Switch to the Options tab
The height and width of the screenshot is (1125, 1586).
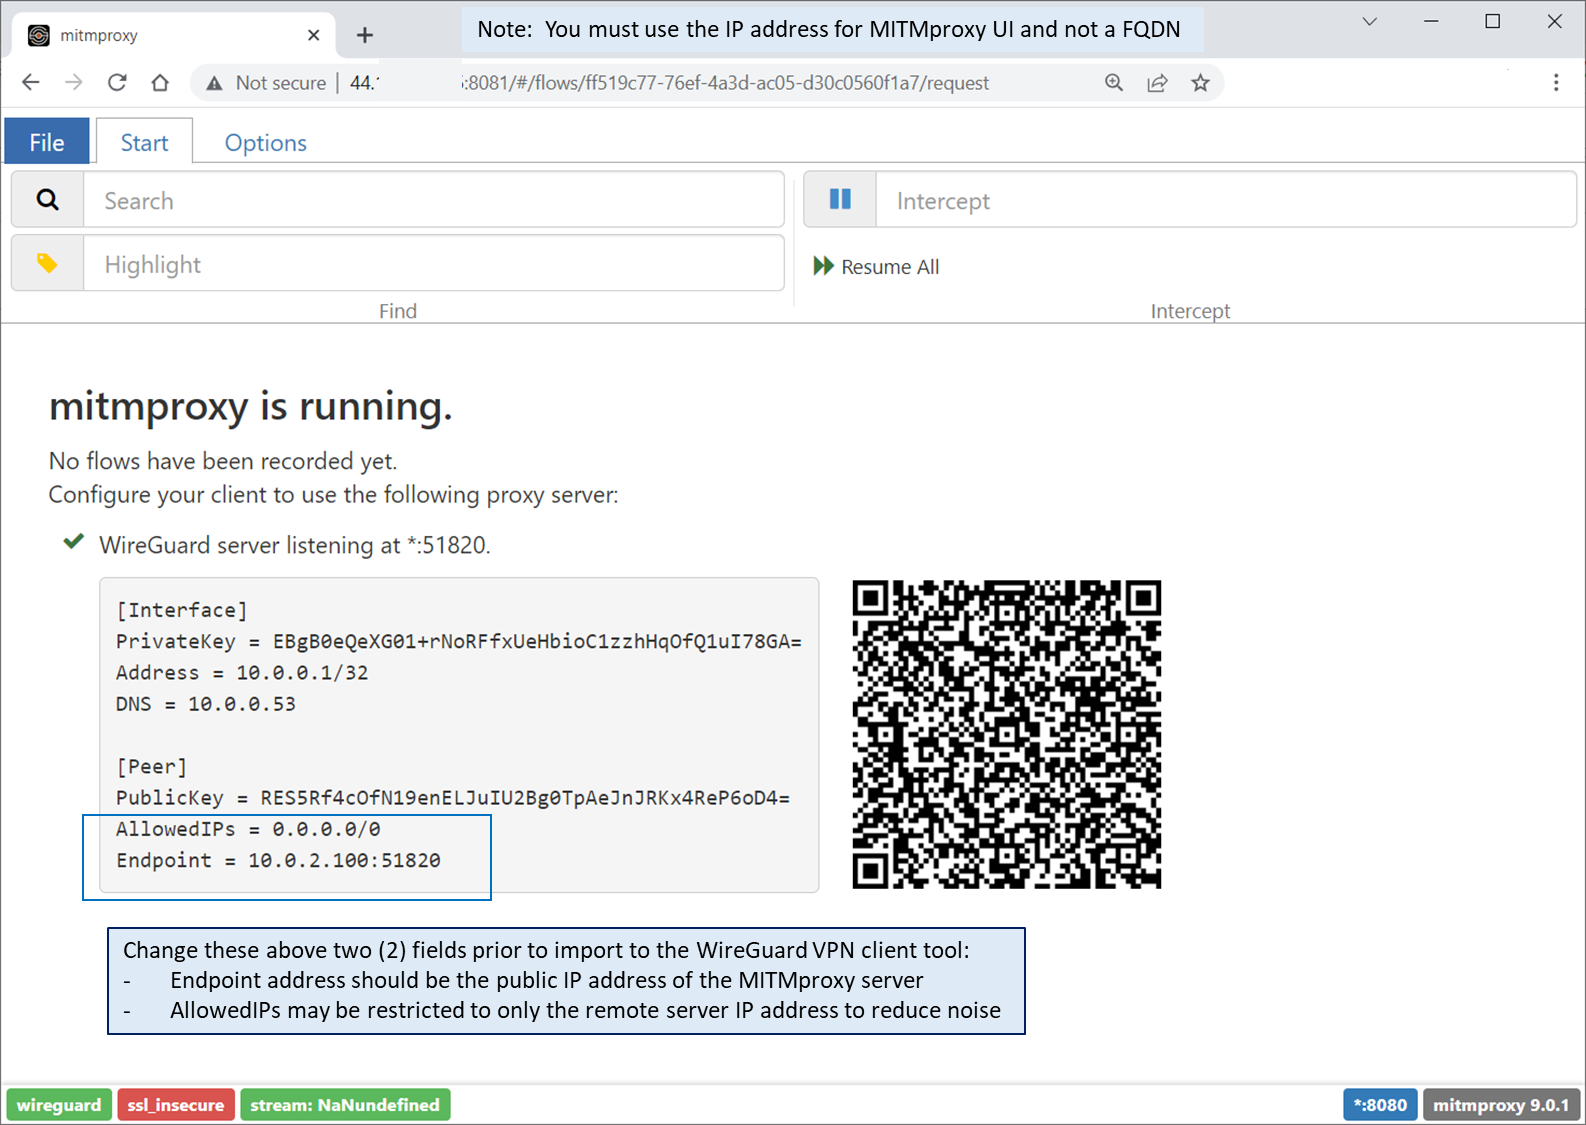tap(265, 142)
